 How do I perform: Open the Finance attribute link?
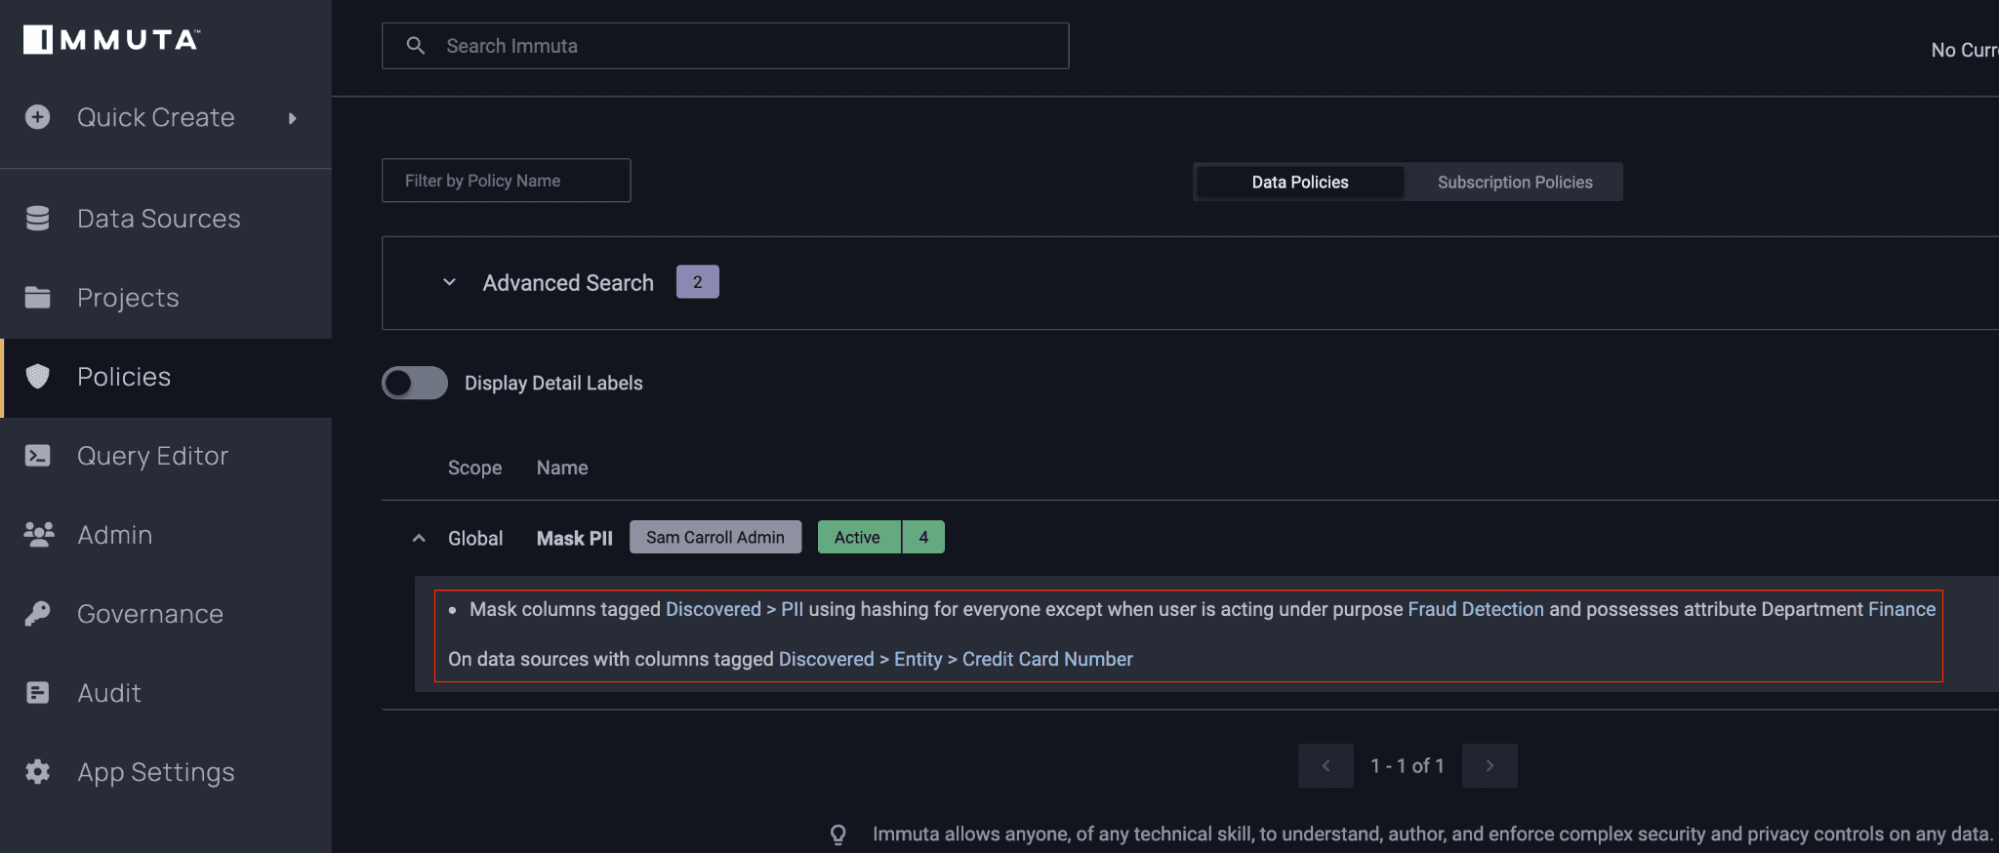point(1902,609)
